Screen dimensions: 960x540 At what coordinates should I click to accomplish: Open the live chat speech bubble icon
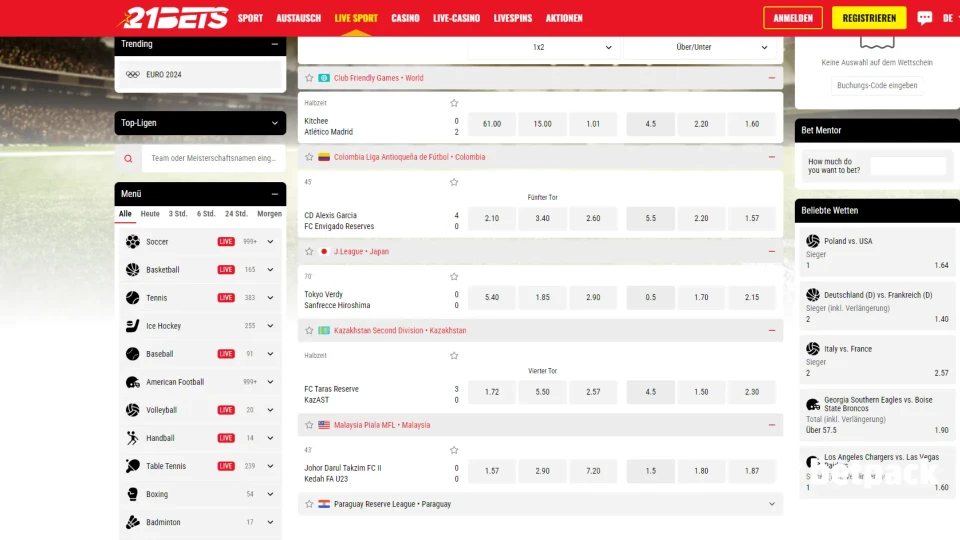click(x=924, y=18)
